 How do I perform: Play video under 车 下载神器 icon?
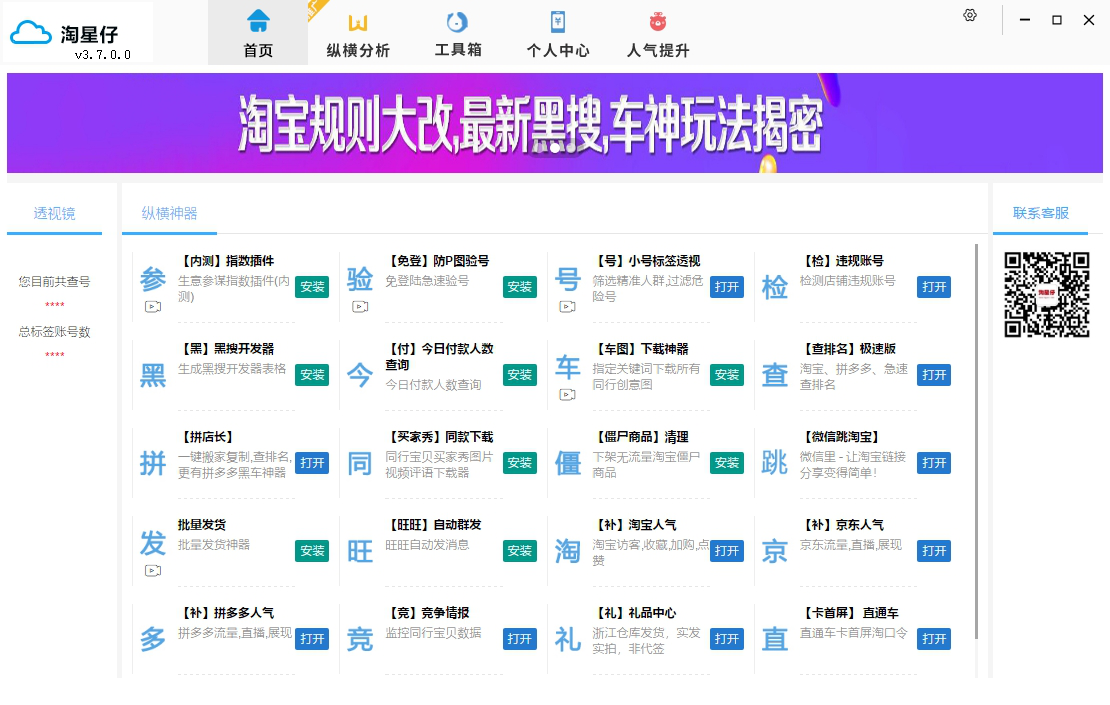(568, 395)
